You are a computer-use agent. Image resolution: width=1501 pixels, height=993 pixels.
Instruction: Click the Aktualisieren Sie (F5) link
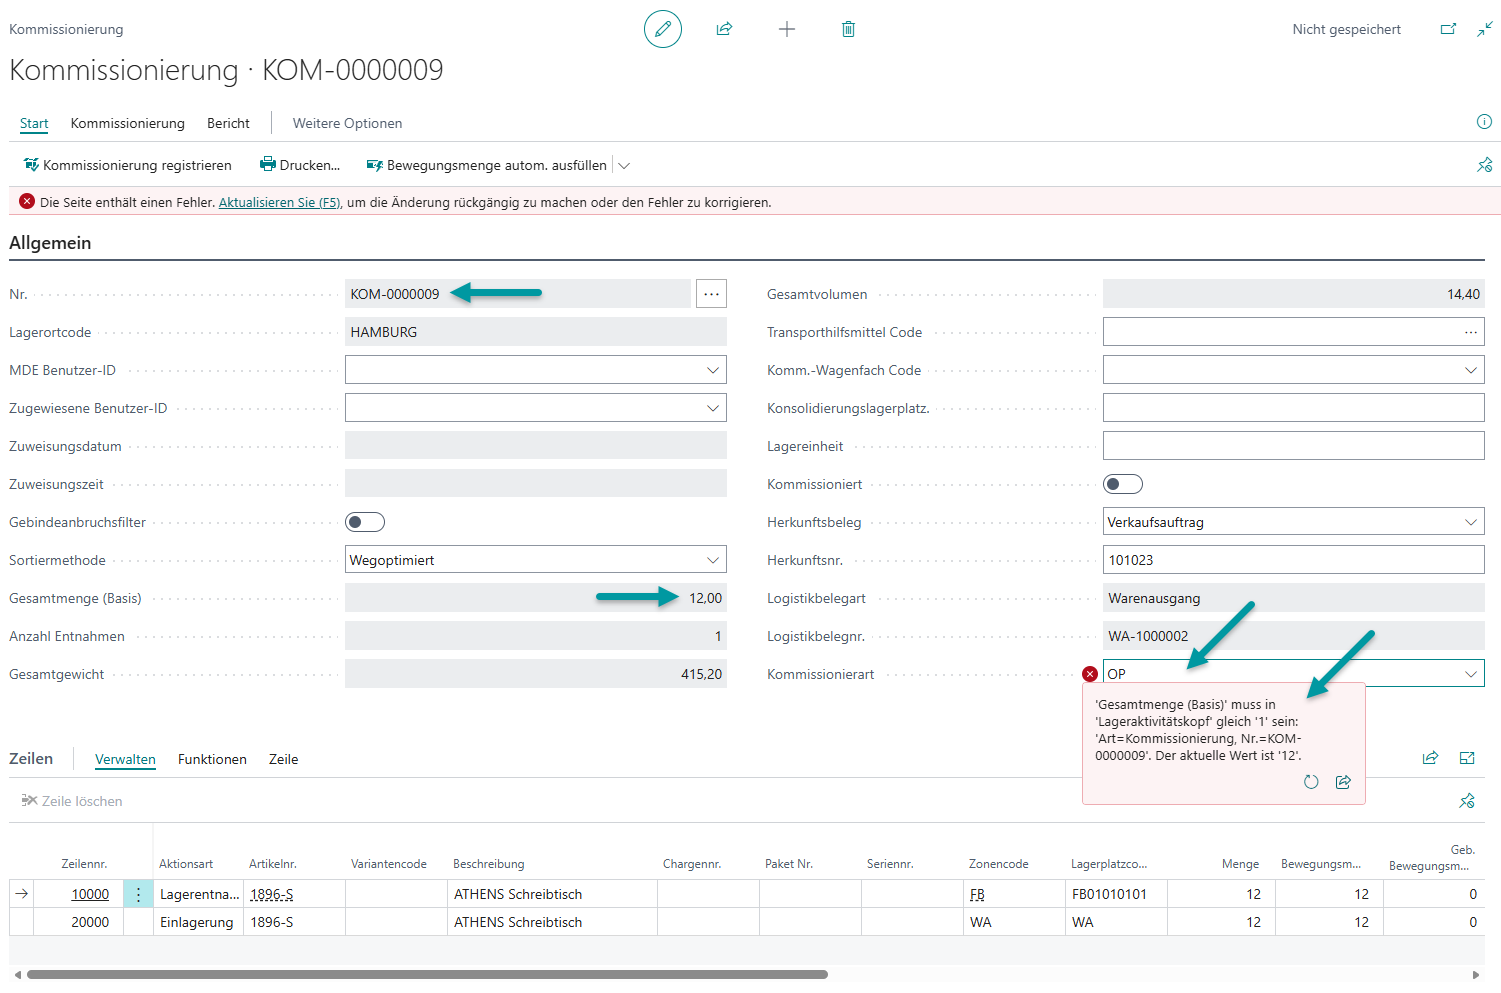pos(279,202)
